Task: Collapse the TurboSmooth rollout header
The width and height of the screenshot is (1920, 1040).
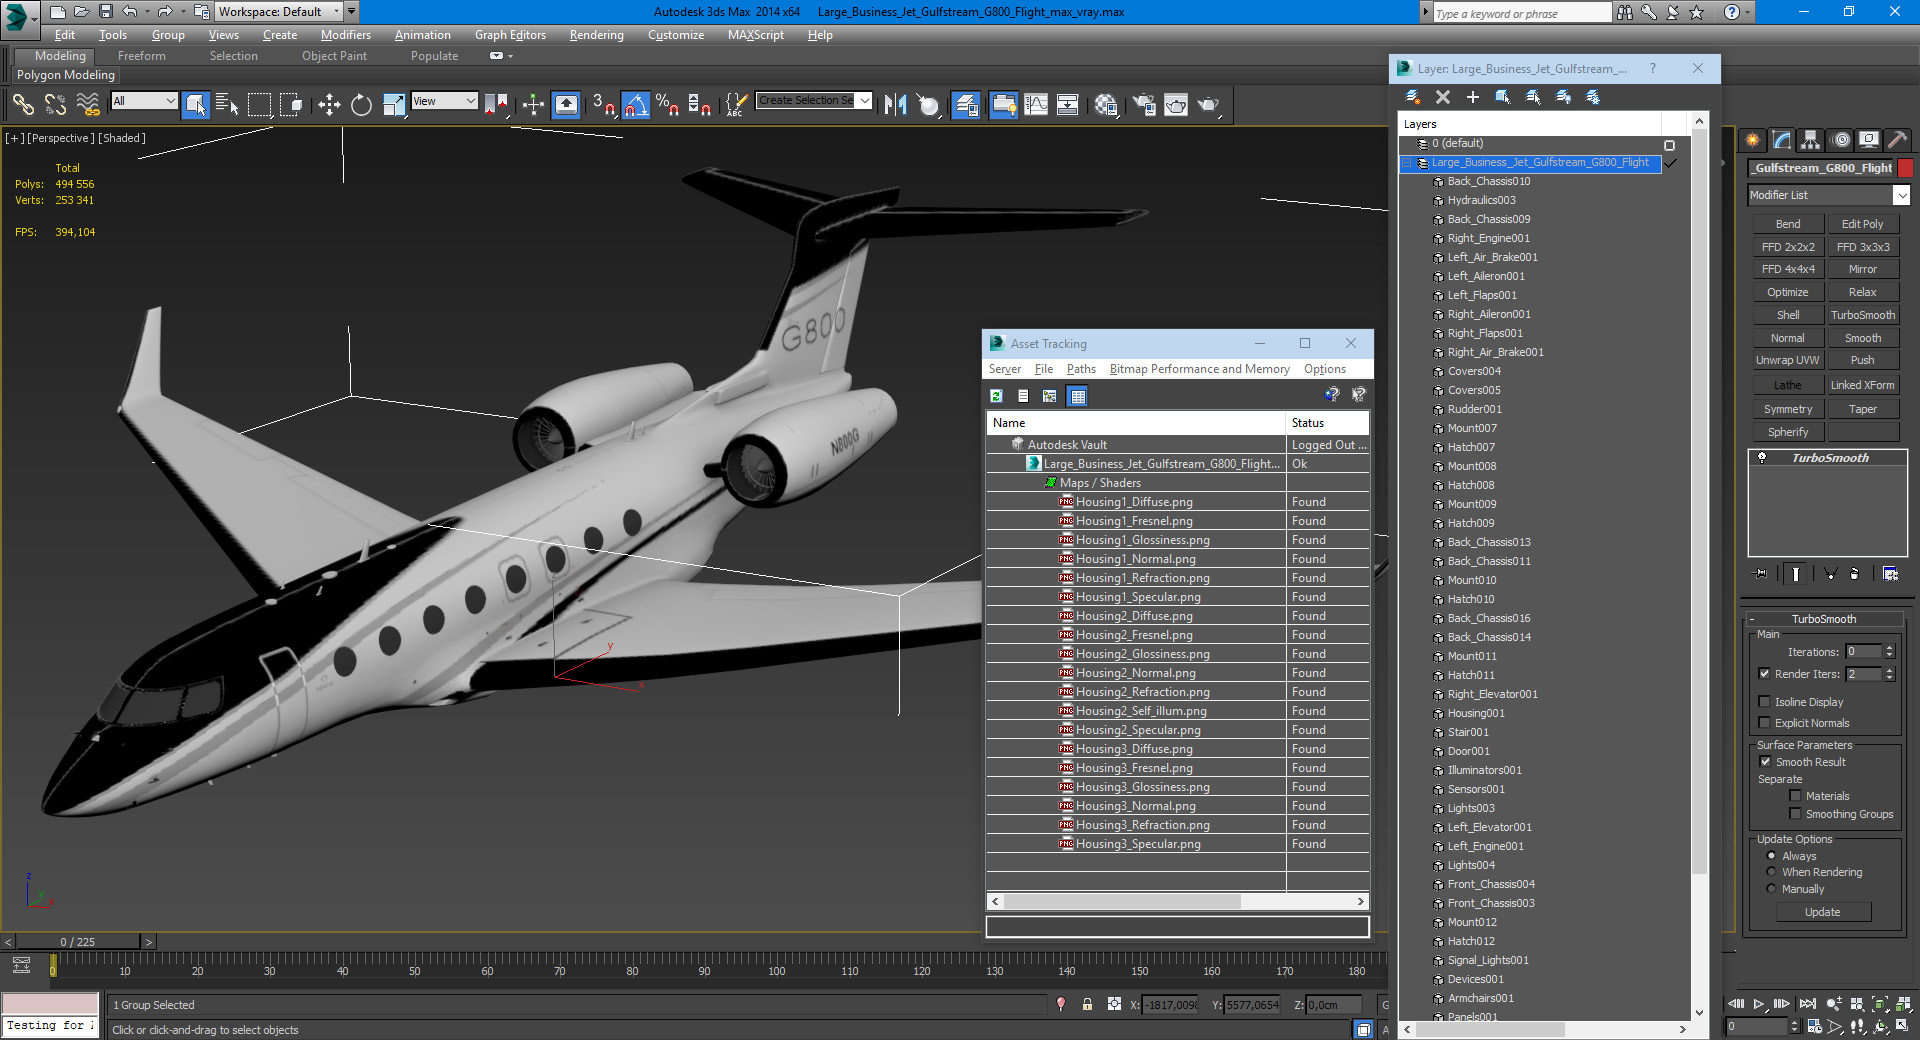Action: pyautogui.click(x=1823, y=618)
